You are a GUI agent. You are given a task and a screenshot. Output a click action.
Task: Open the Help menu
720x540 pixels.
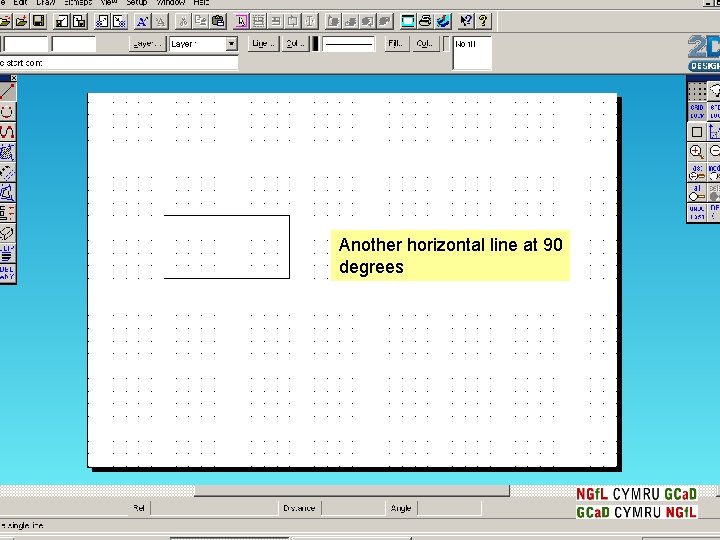point(201,2)
